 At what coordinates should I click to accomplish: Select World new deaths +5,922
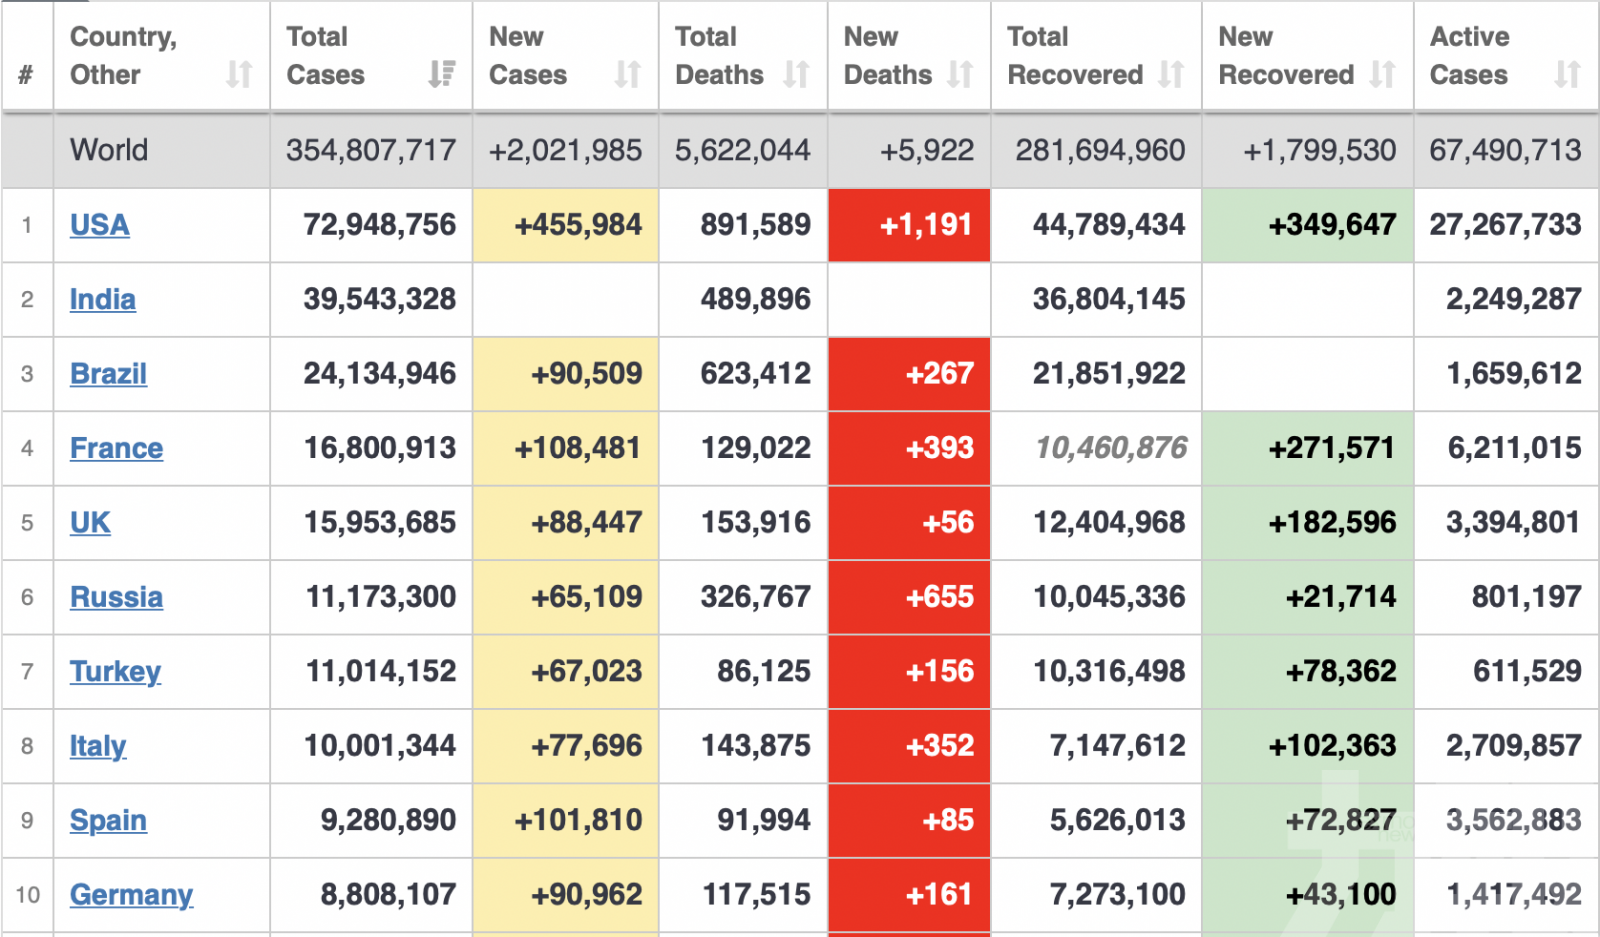(x=927, y=150)
